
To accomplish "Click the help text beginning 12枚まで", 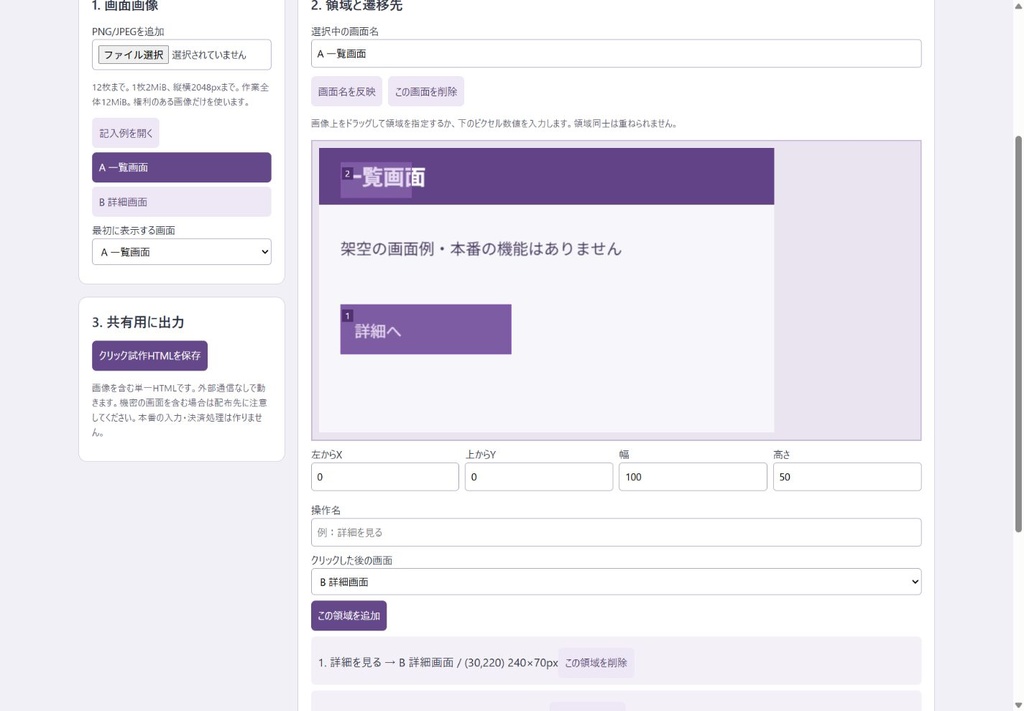I will point(180,95).
